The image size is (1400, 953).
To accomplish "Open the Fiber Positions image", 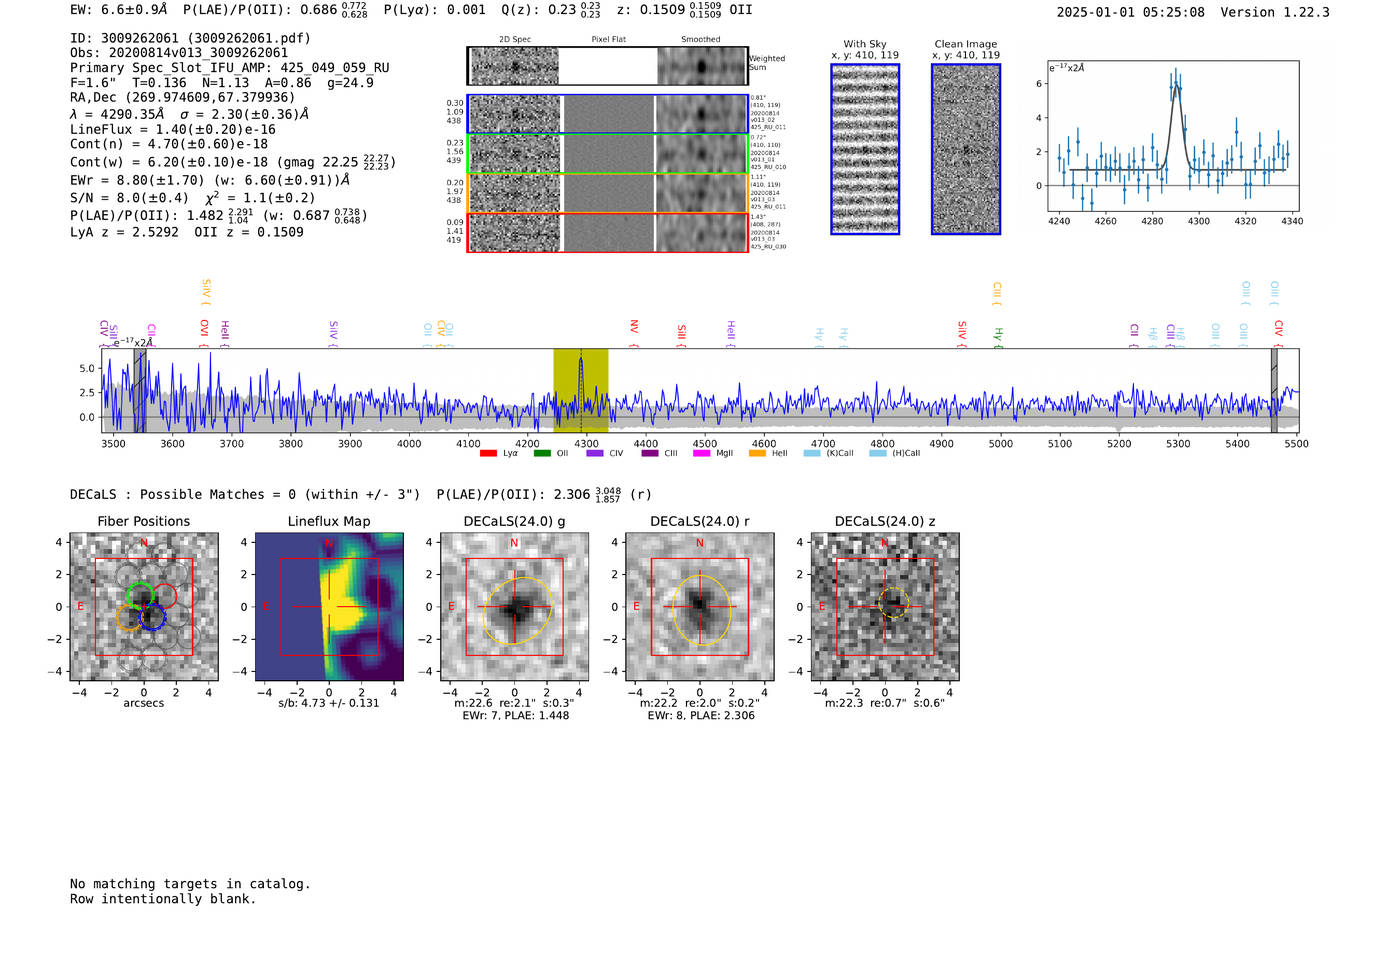I will point(144,607).
